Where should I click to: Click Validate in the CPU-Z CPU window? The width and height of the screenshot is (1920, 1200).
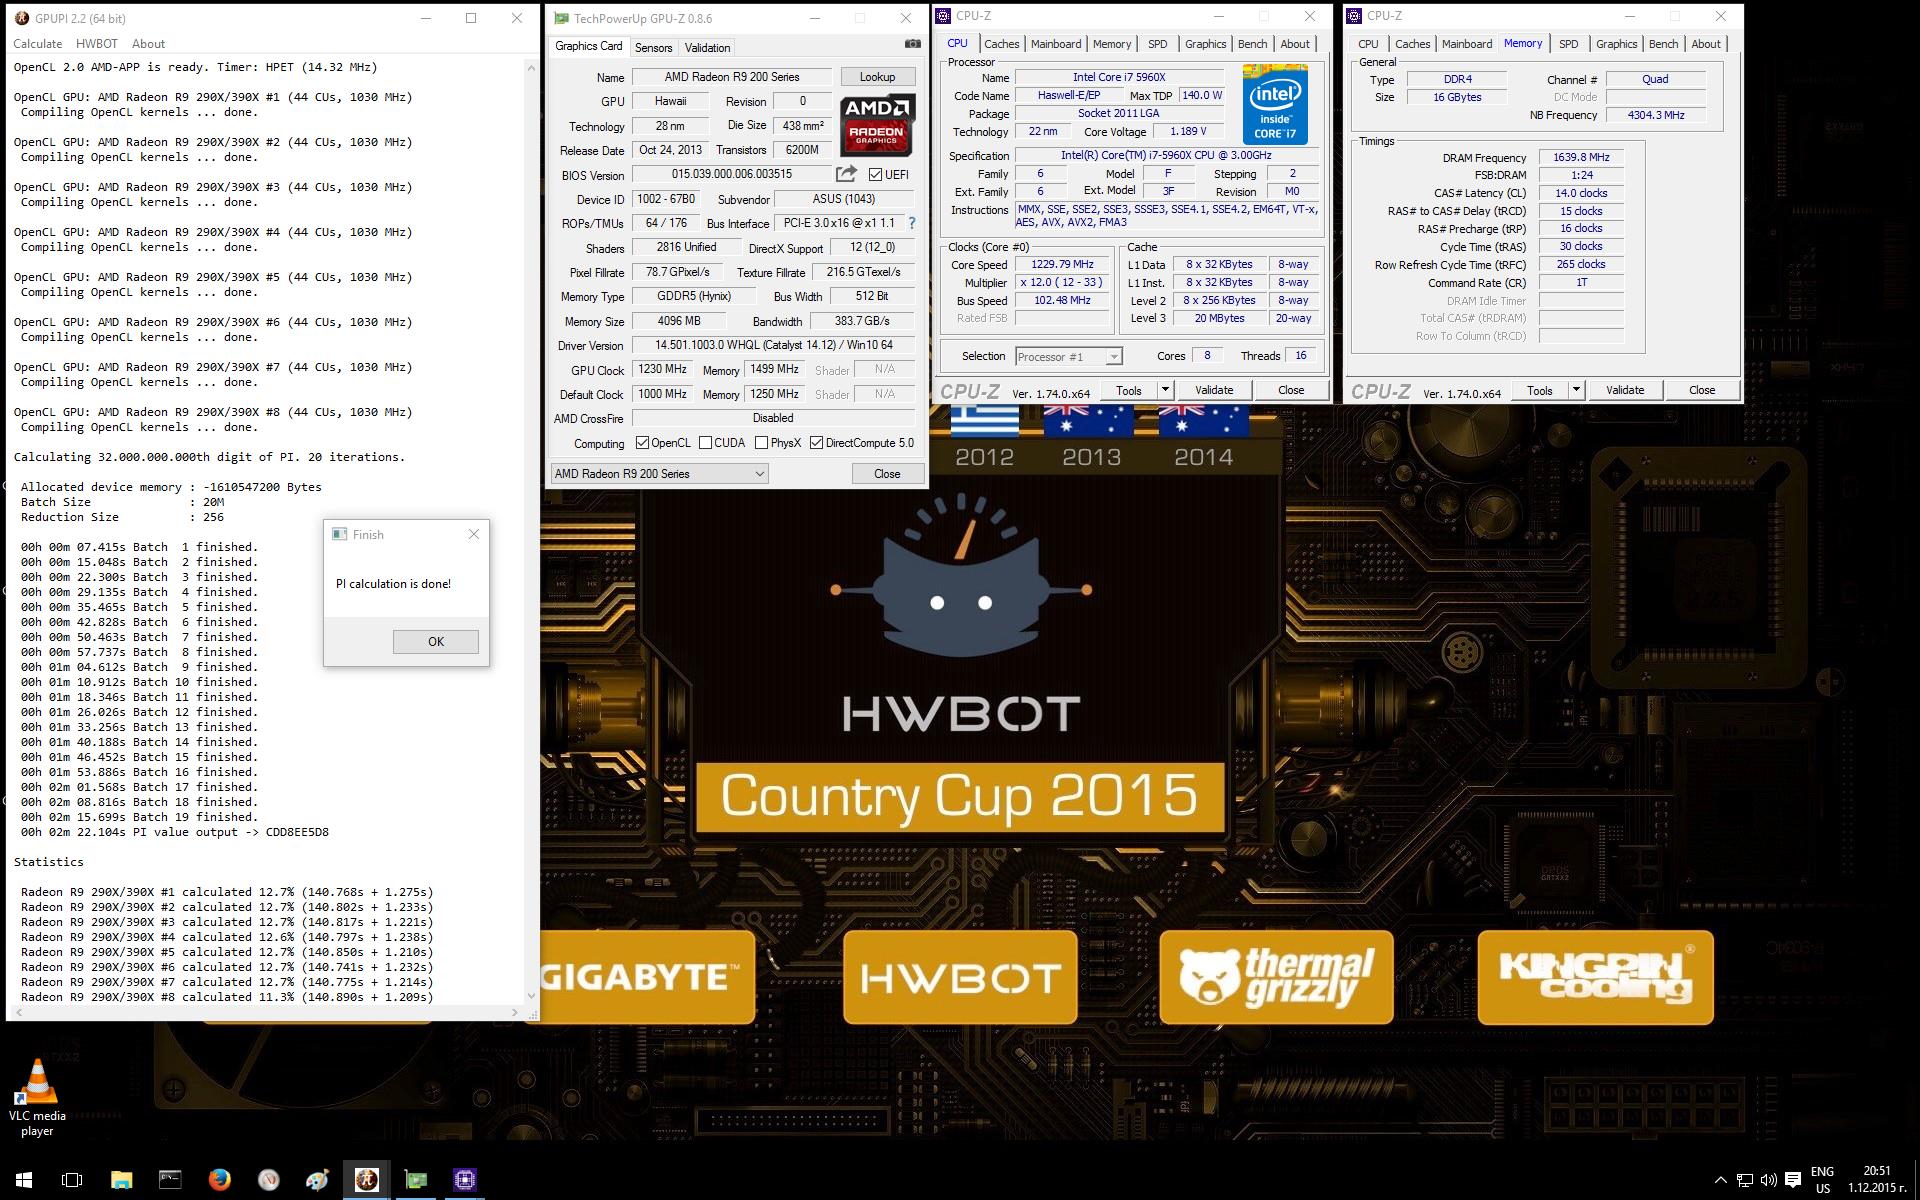click(x=1214, y=390)
